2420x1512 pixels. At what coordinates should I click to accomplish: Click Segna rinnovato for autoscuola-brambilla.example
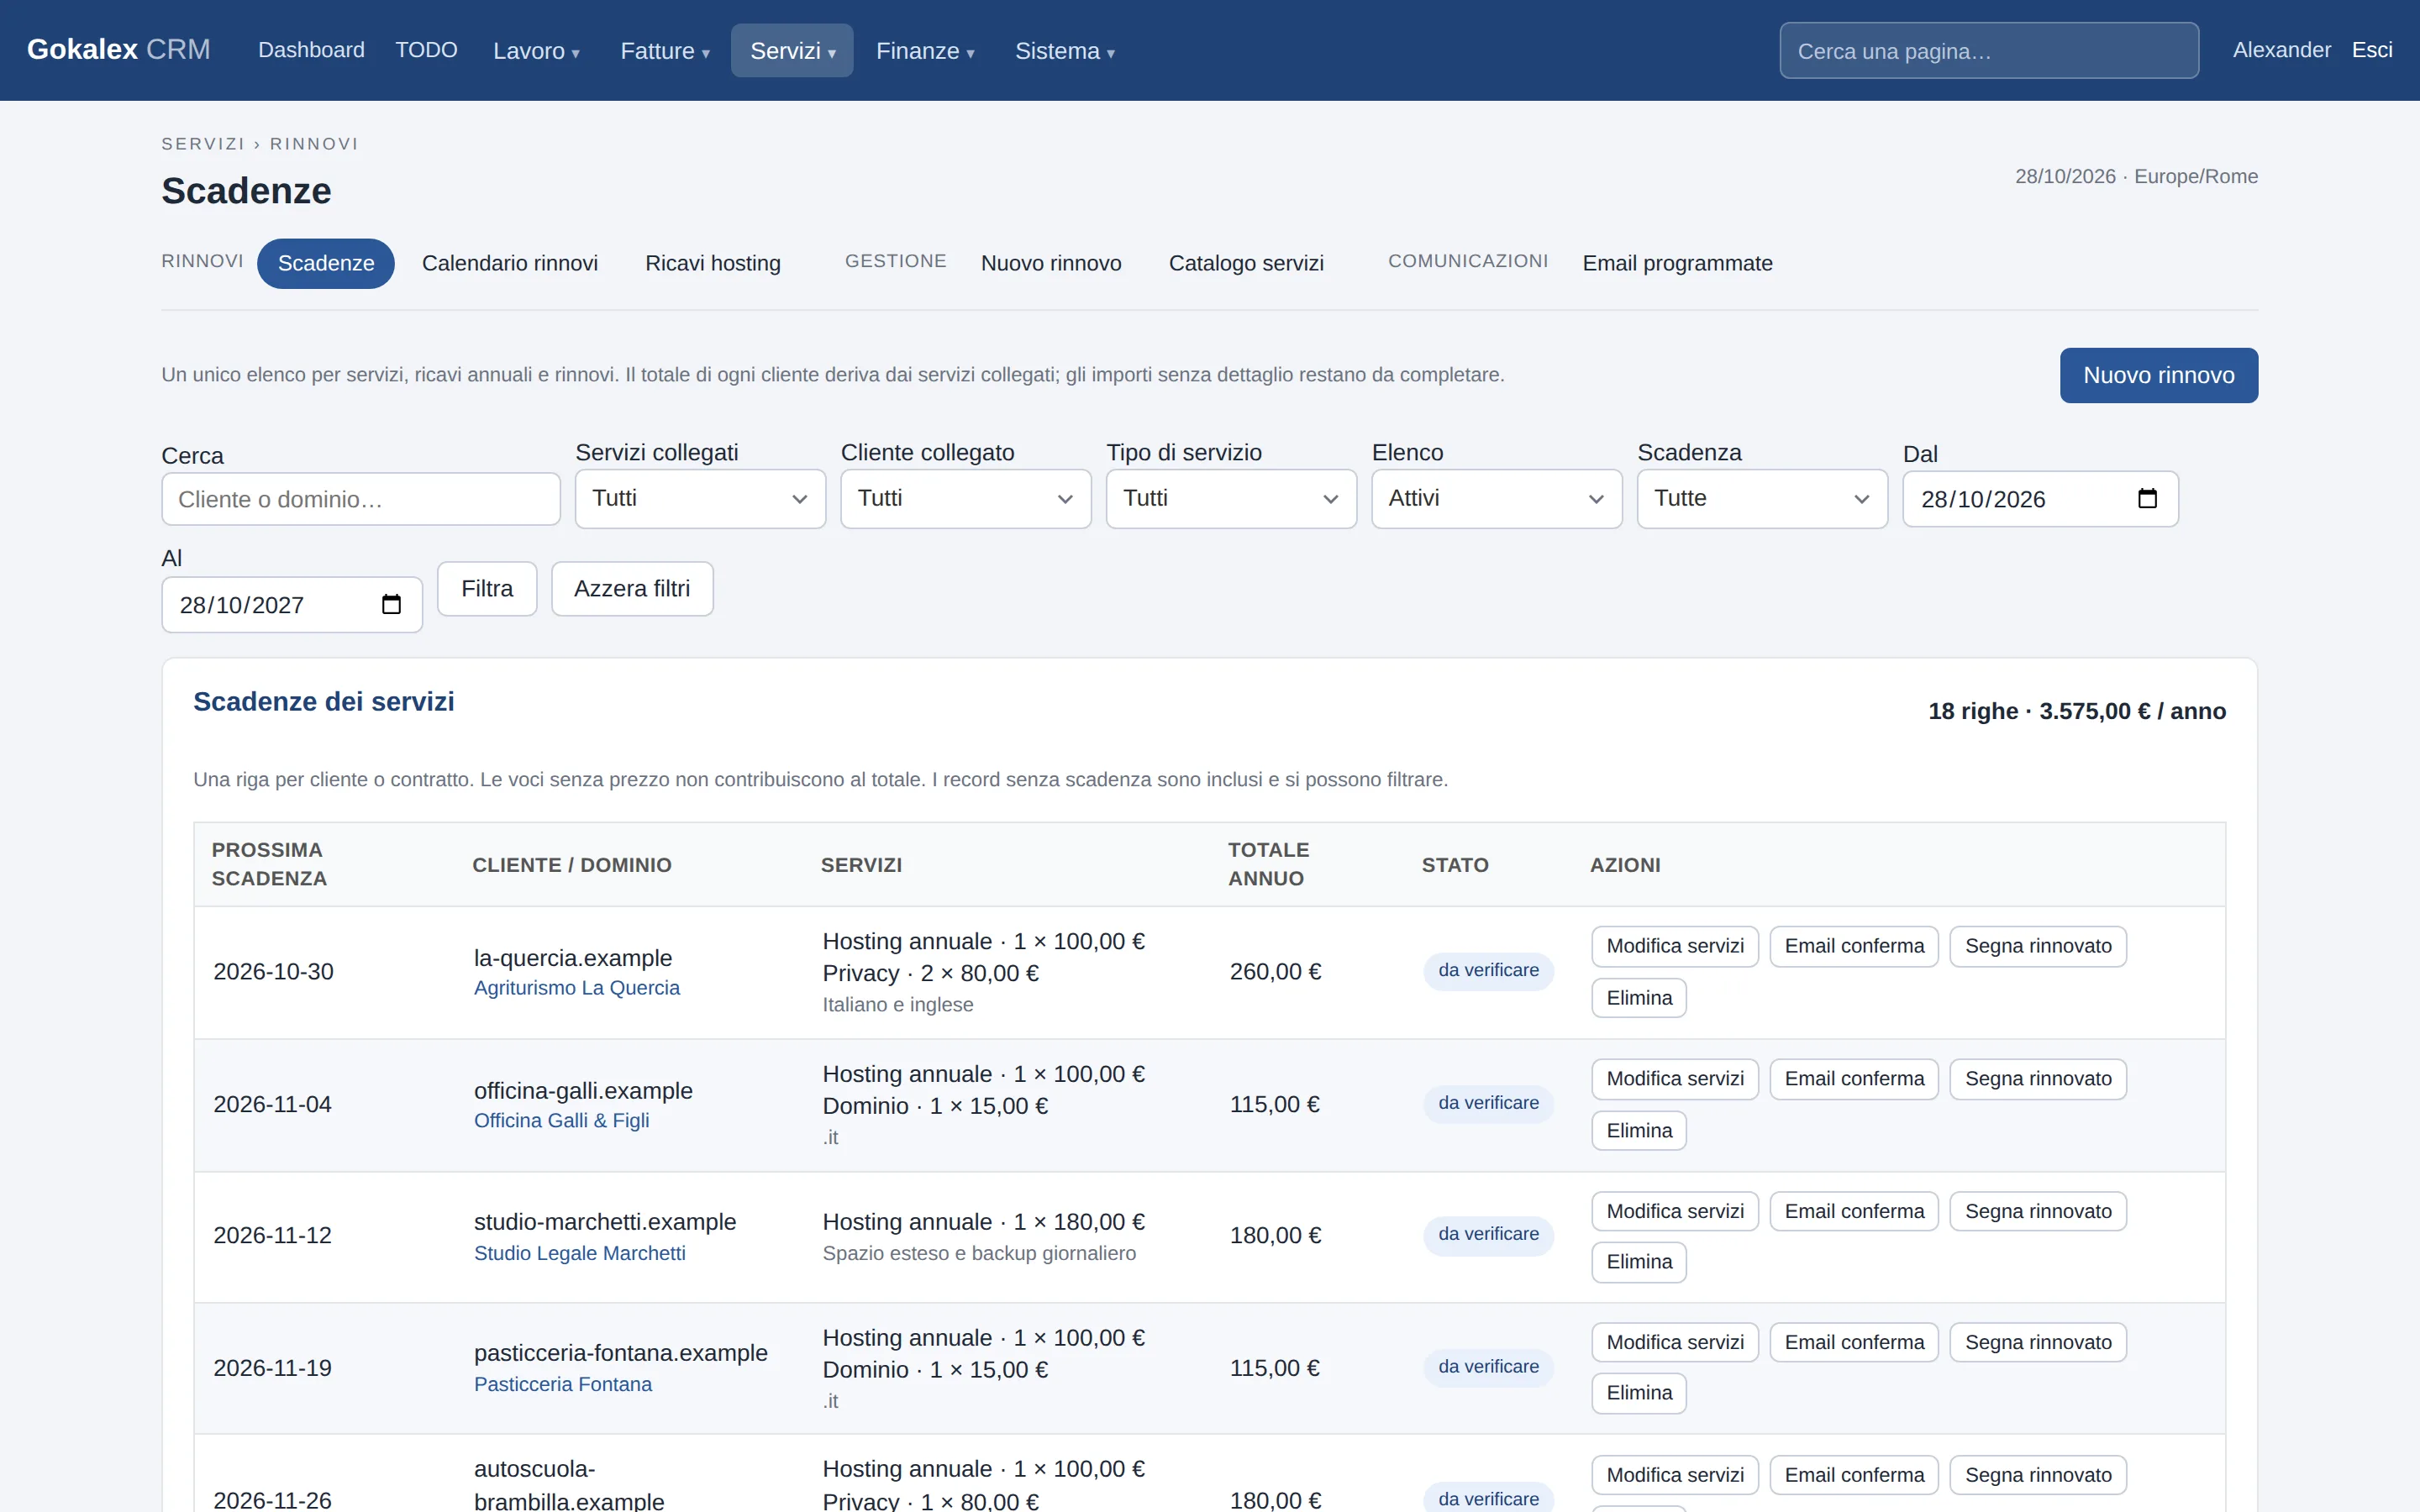point(2037,1475)
